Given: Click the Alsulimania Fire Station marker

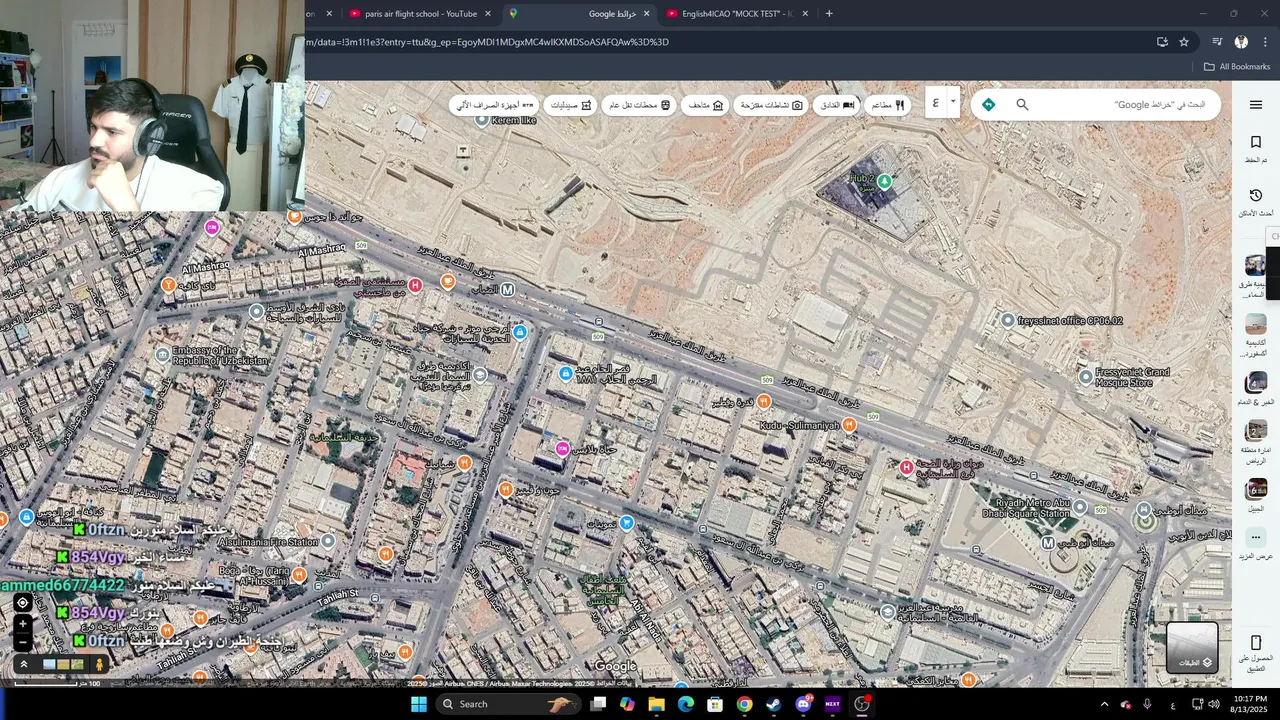Looking at the screenshot, I should tap(327, 542).
